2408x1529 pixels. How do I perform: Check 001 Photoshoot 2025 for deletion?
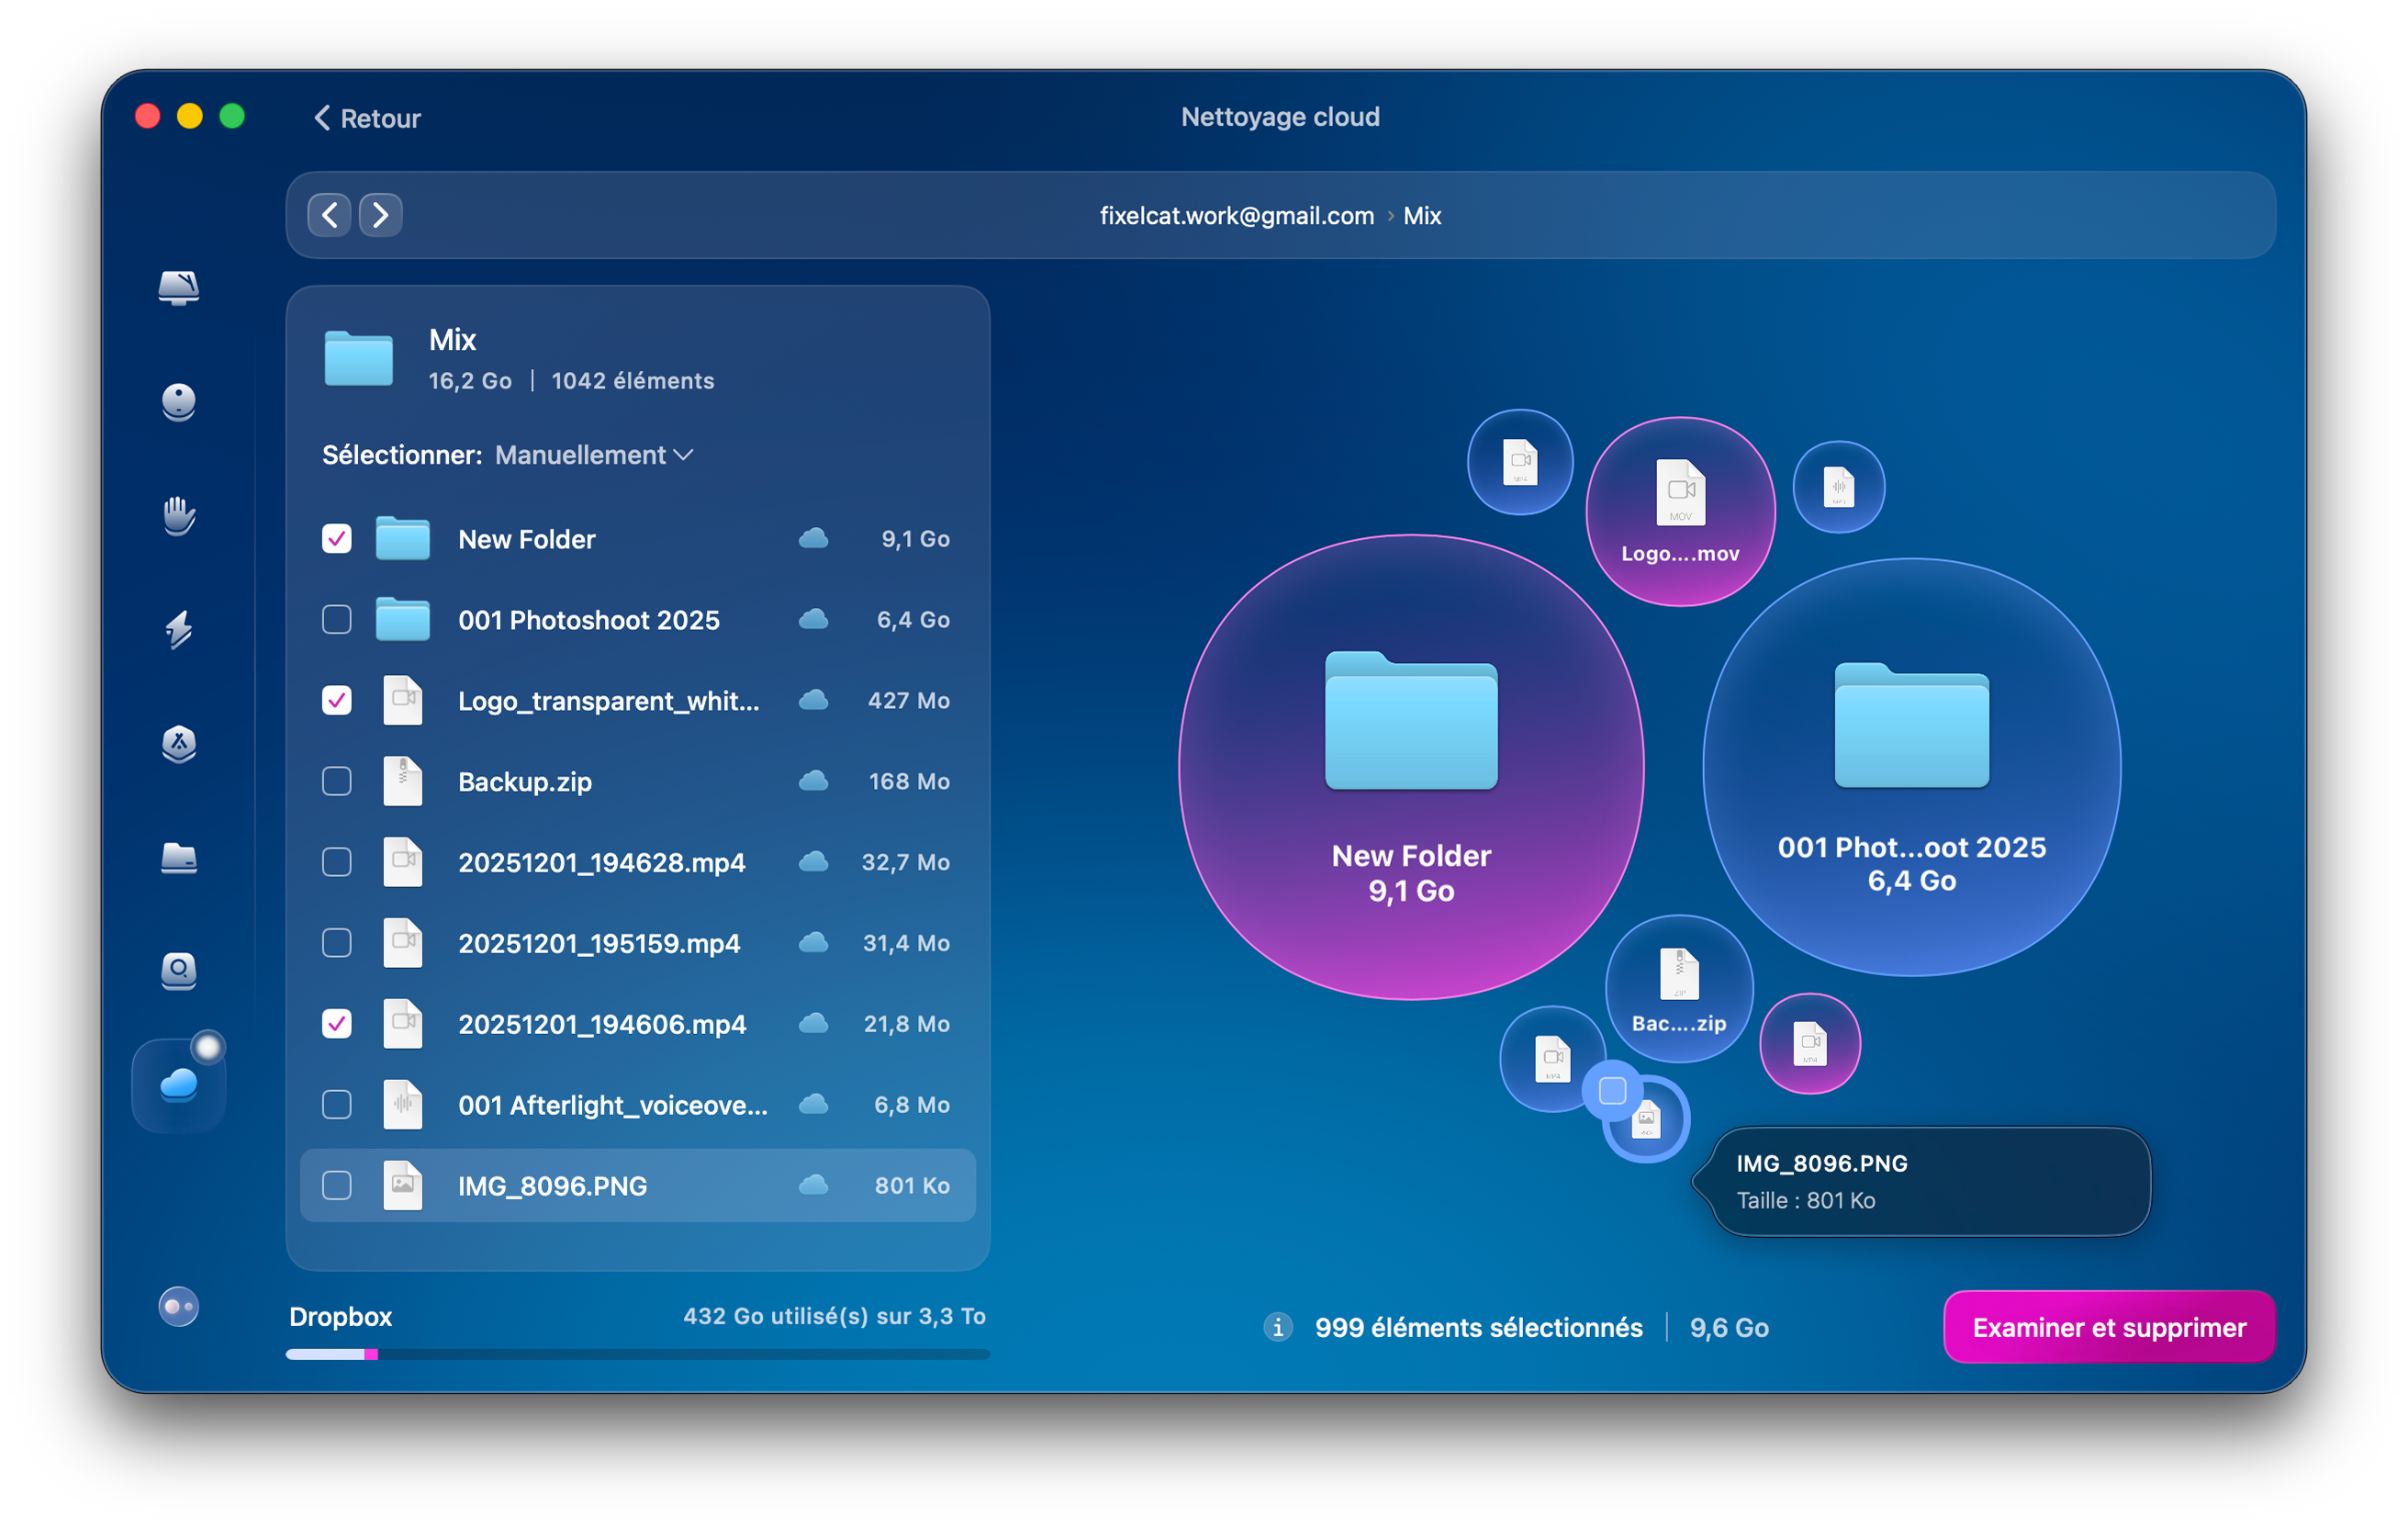pos(336,620)
